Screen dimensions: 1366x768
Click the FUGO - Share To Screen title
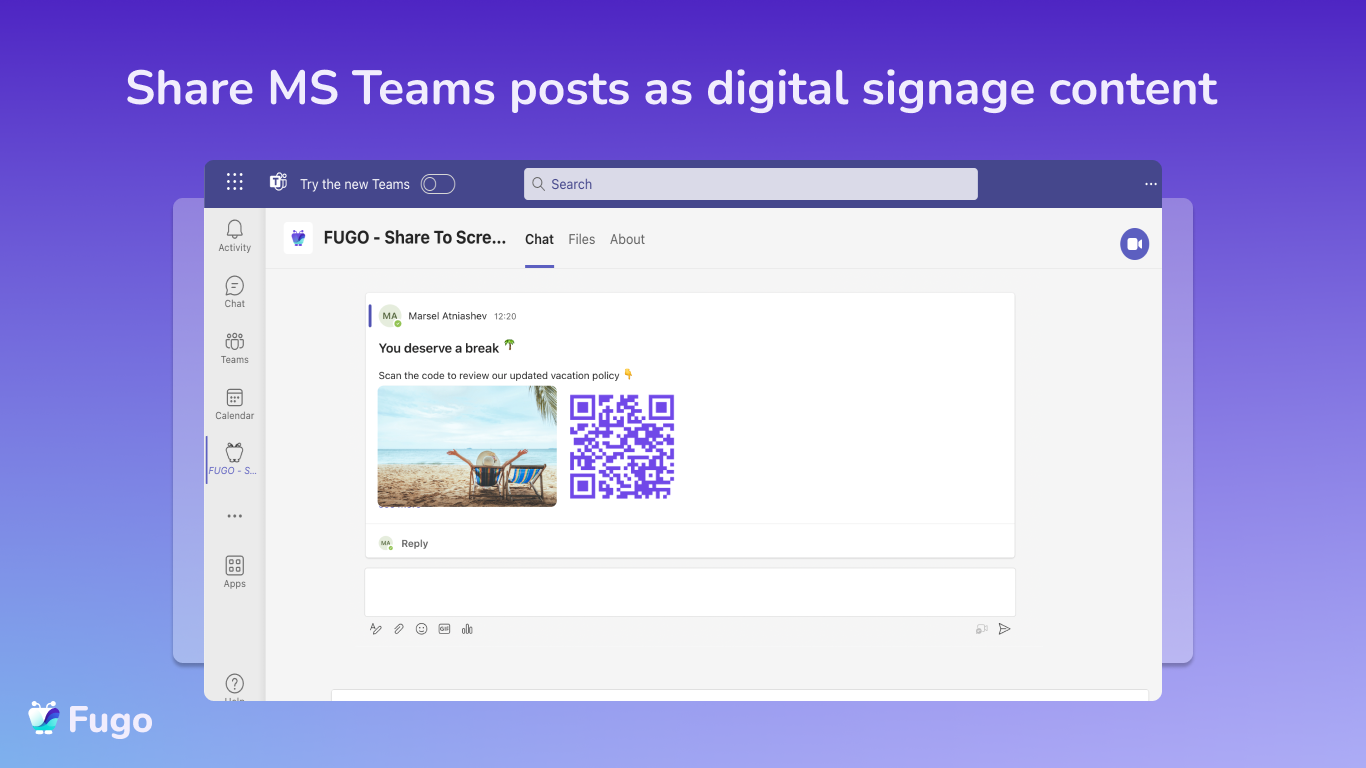[415, 238]
